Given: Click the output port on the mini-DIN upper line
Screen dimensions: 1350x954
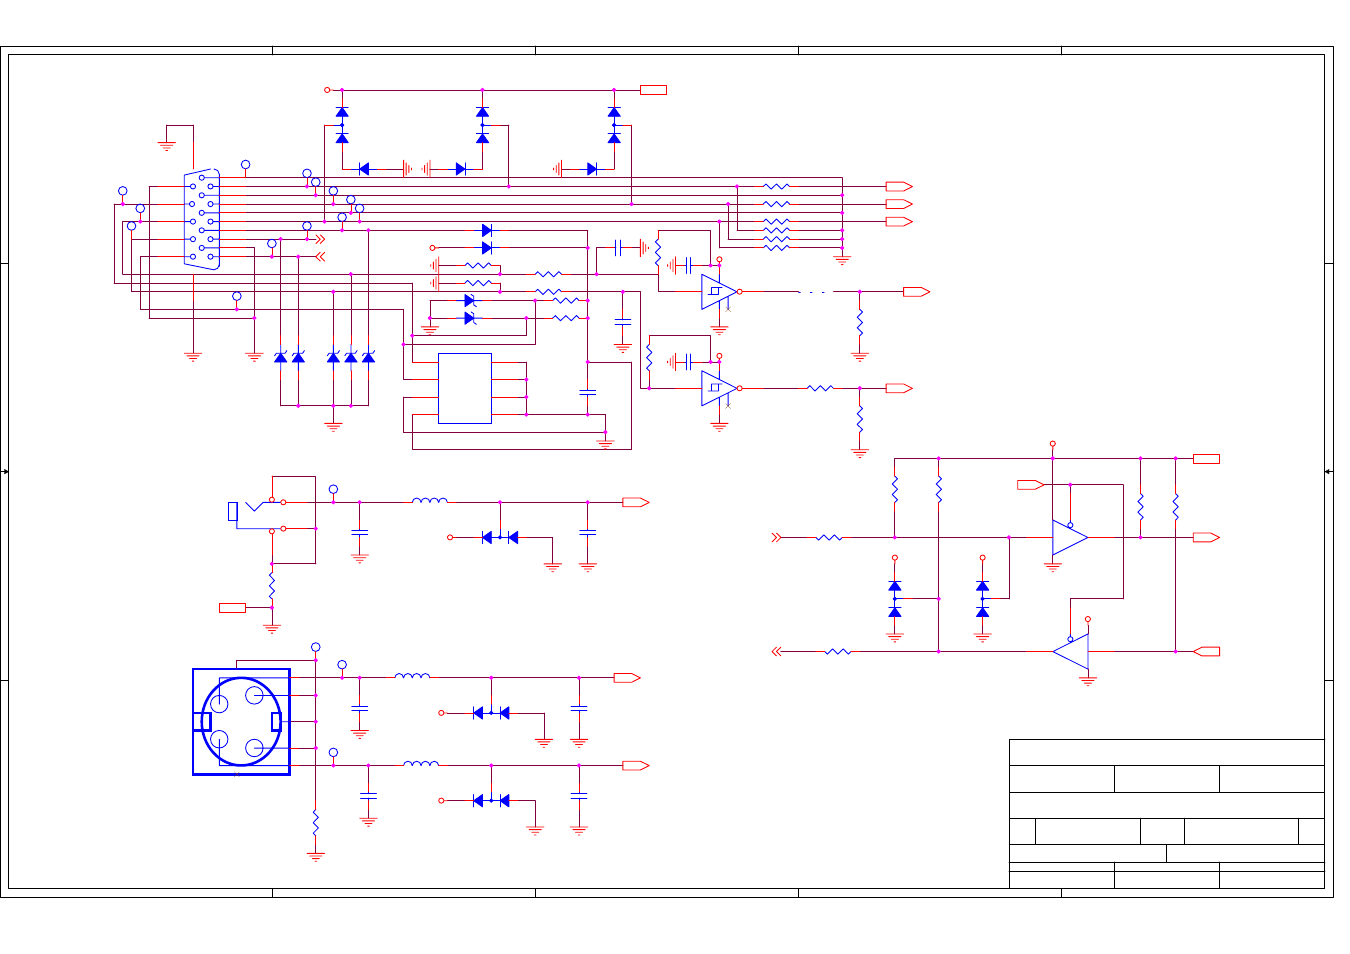Looking at the screenshot, I should click(x=627, y=678).
